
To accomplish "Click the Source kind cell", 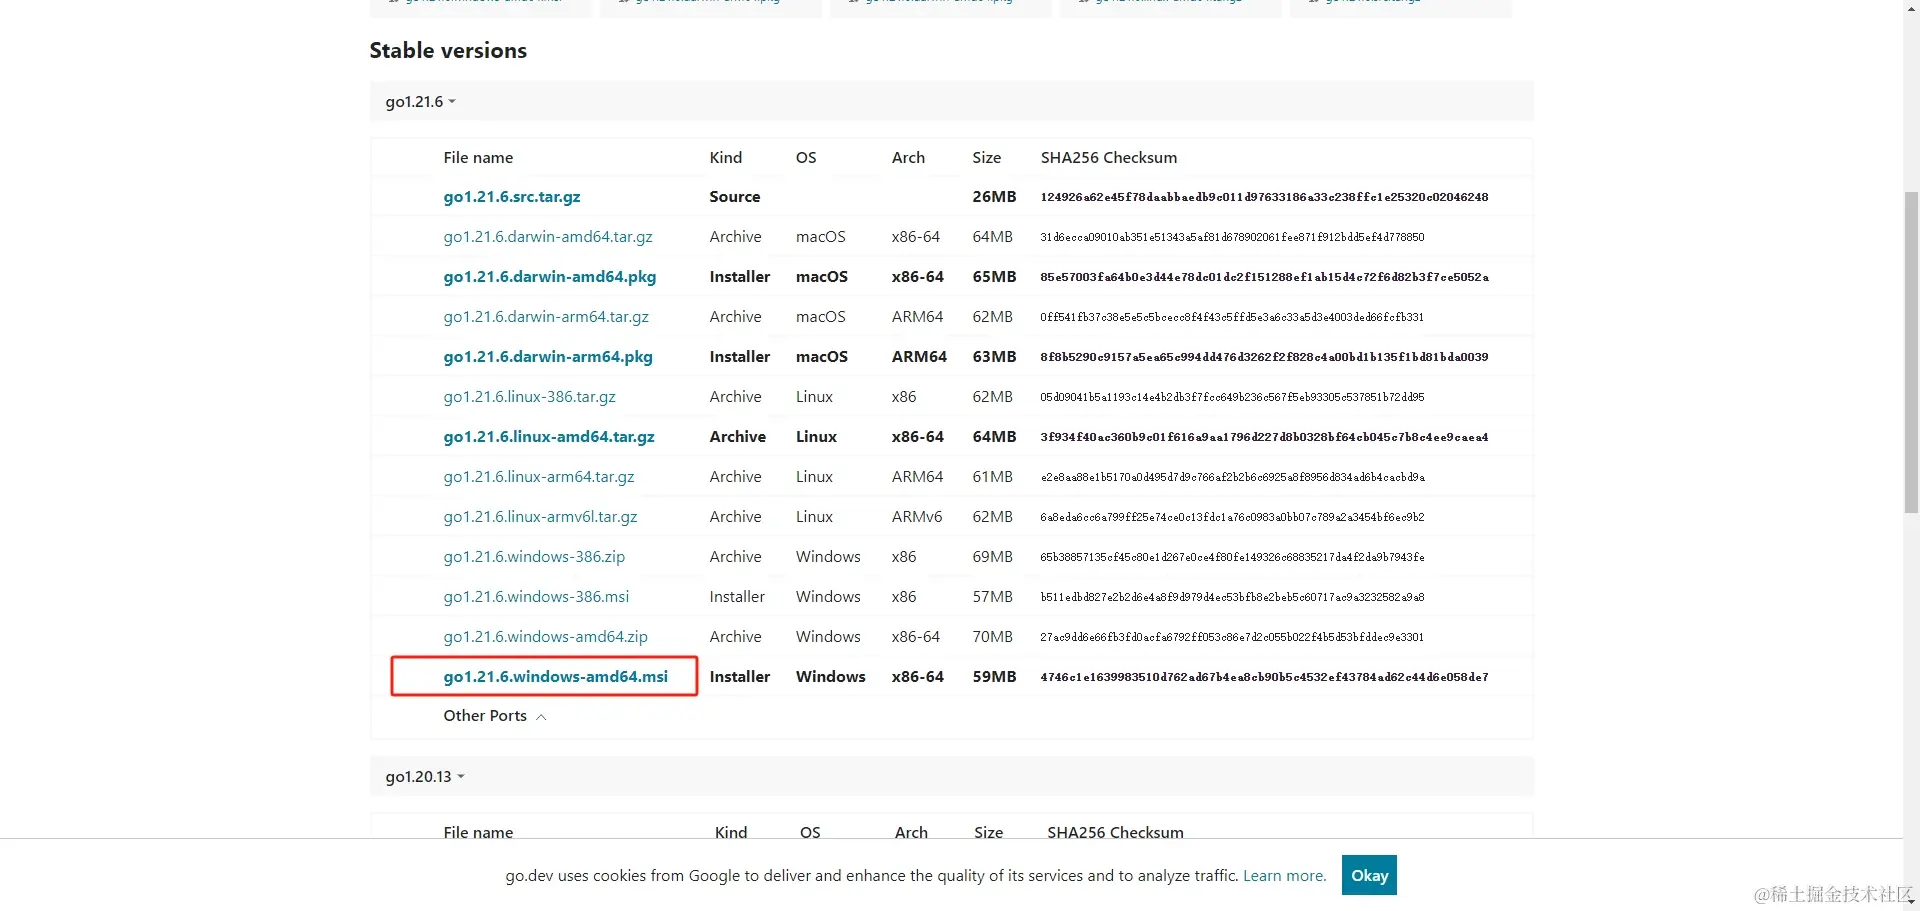I will [x=735, y=197].
